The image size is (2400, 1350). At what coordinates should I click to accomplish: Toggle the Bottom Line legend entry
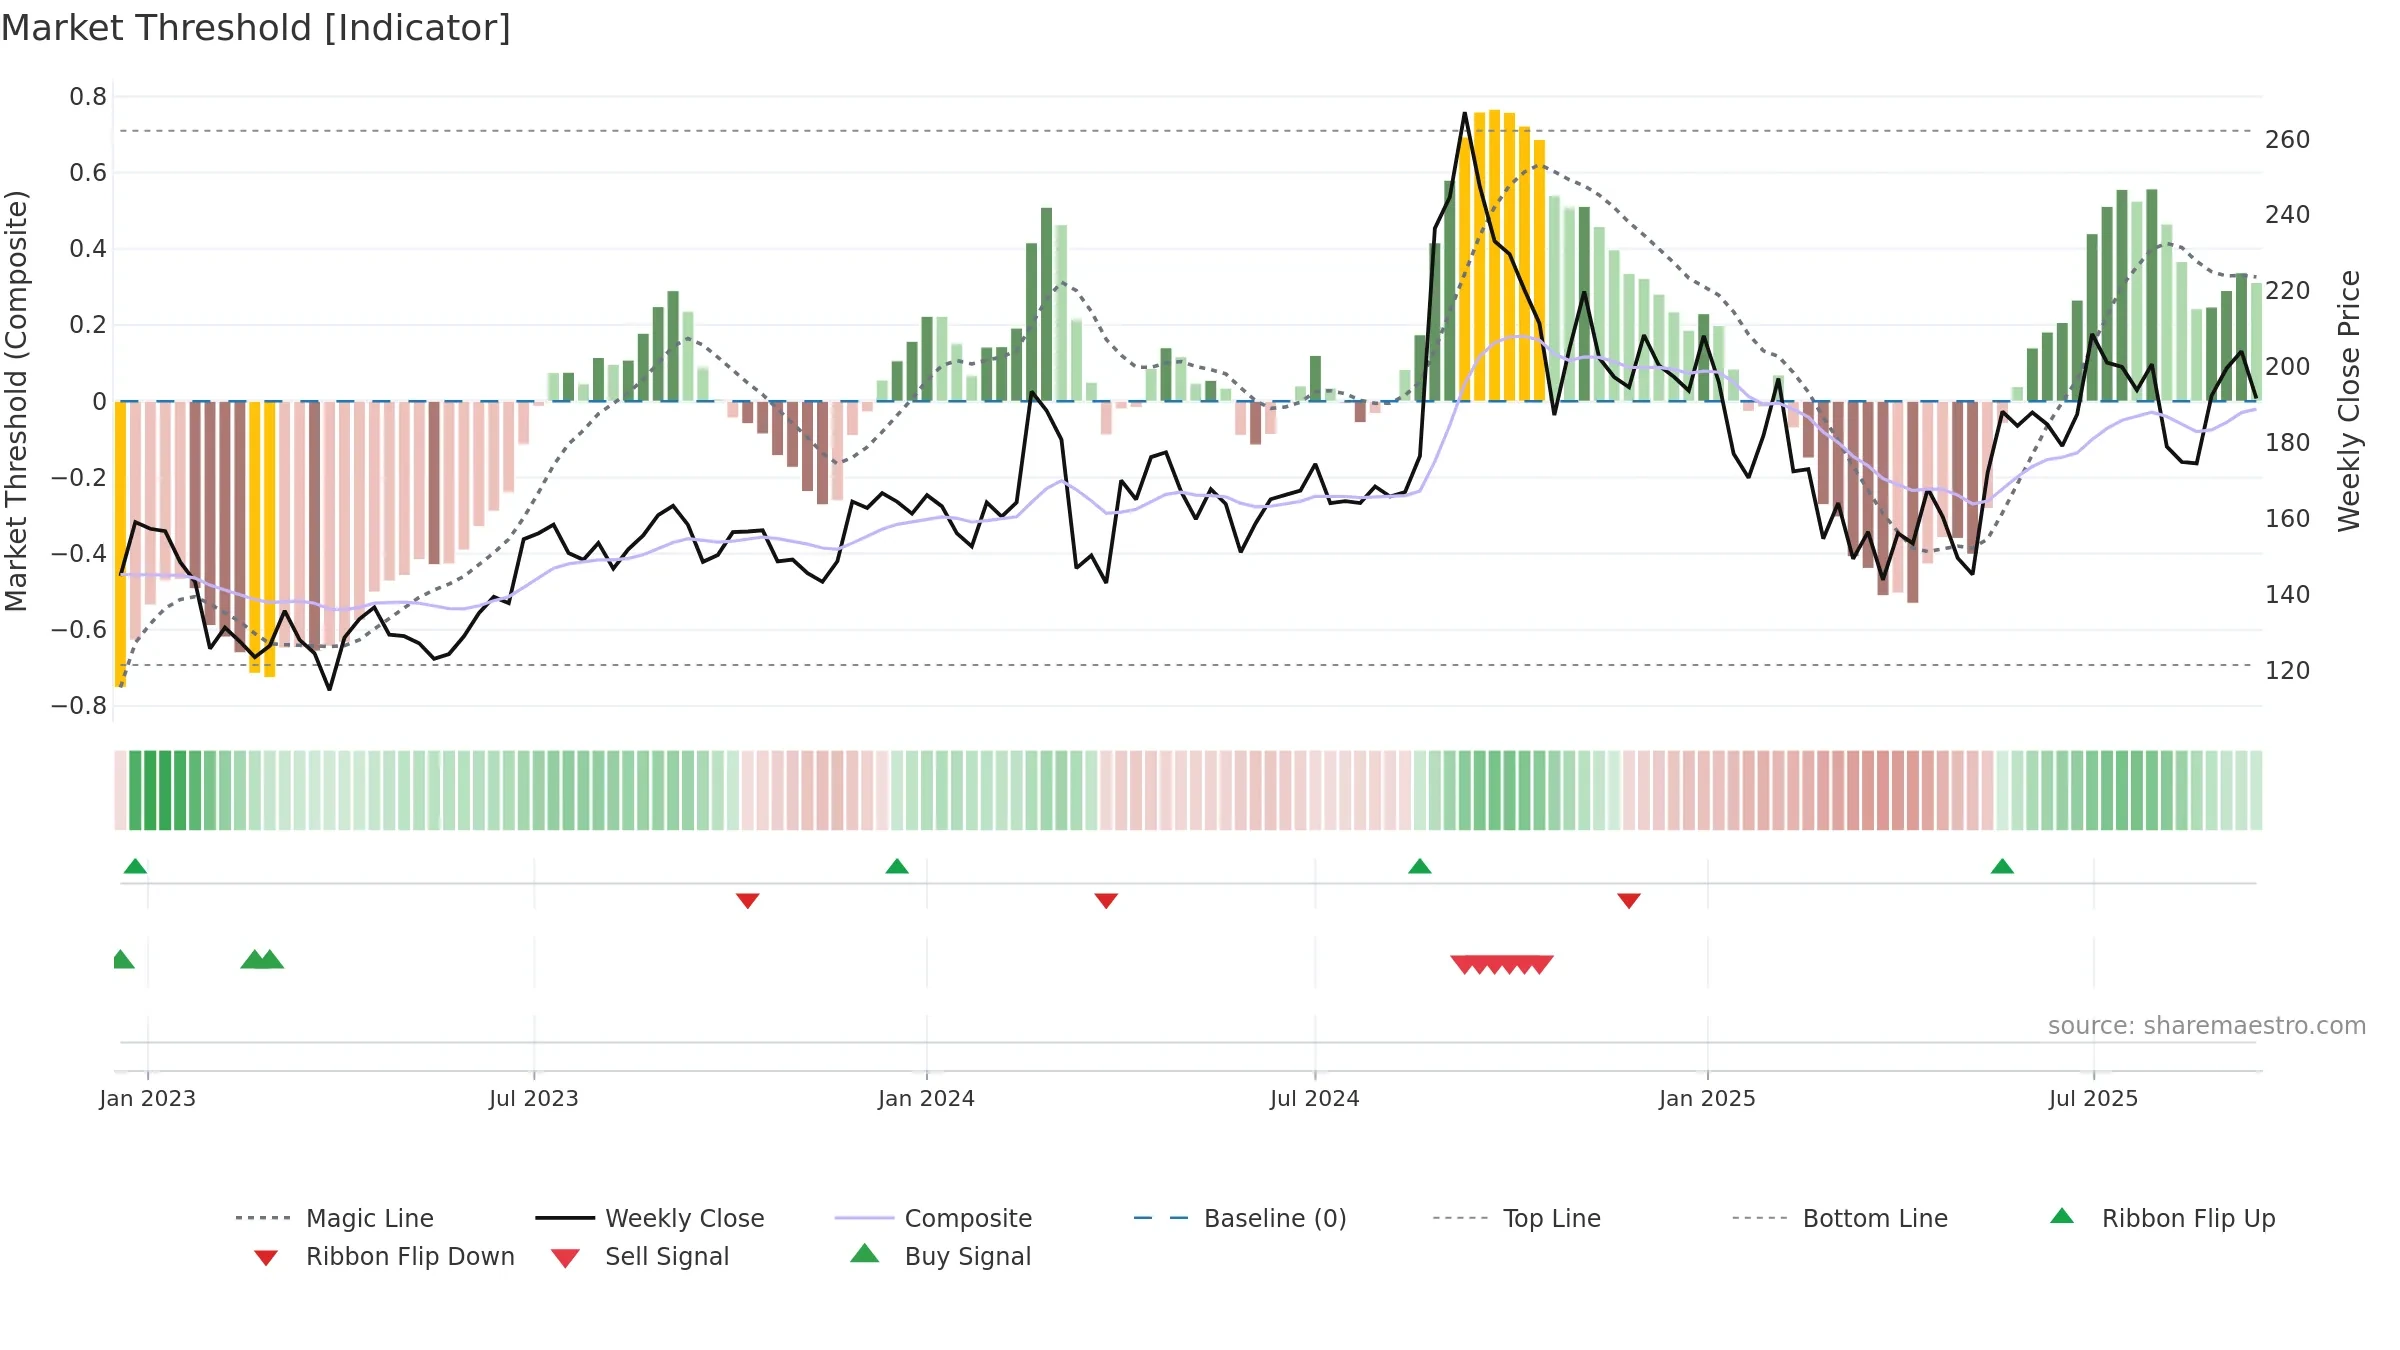(x=1840, y=1218)
